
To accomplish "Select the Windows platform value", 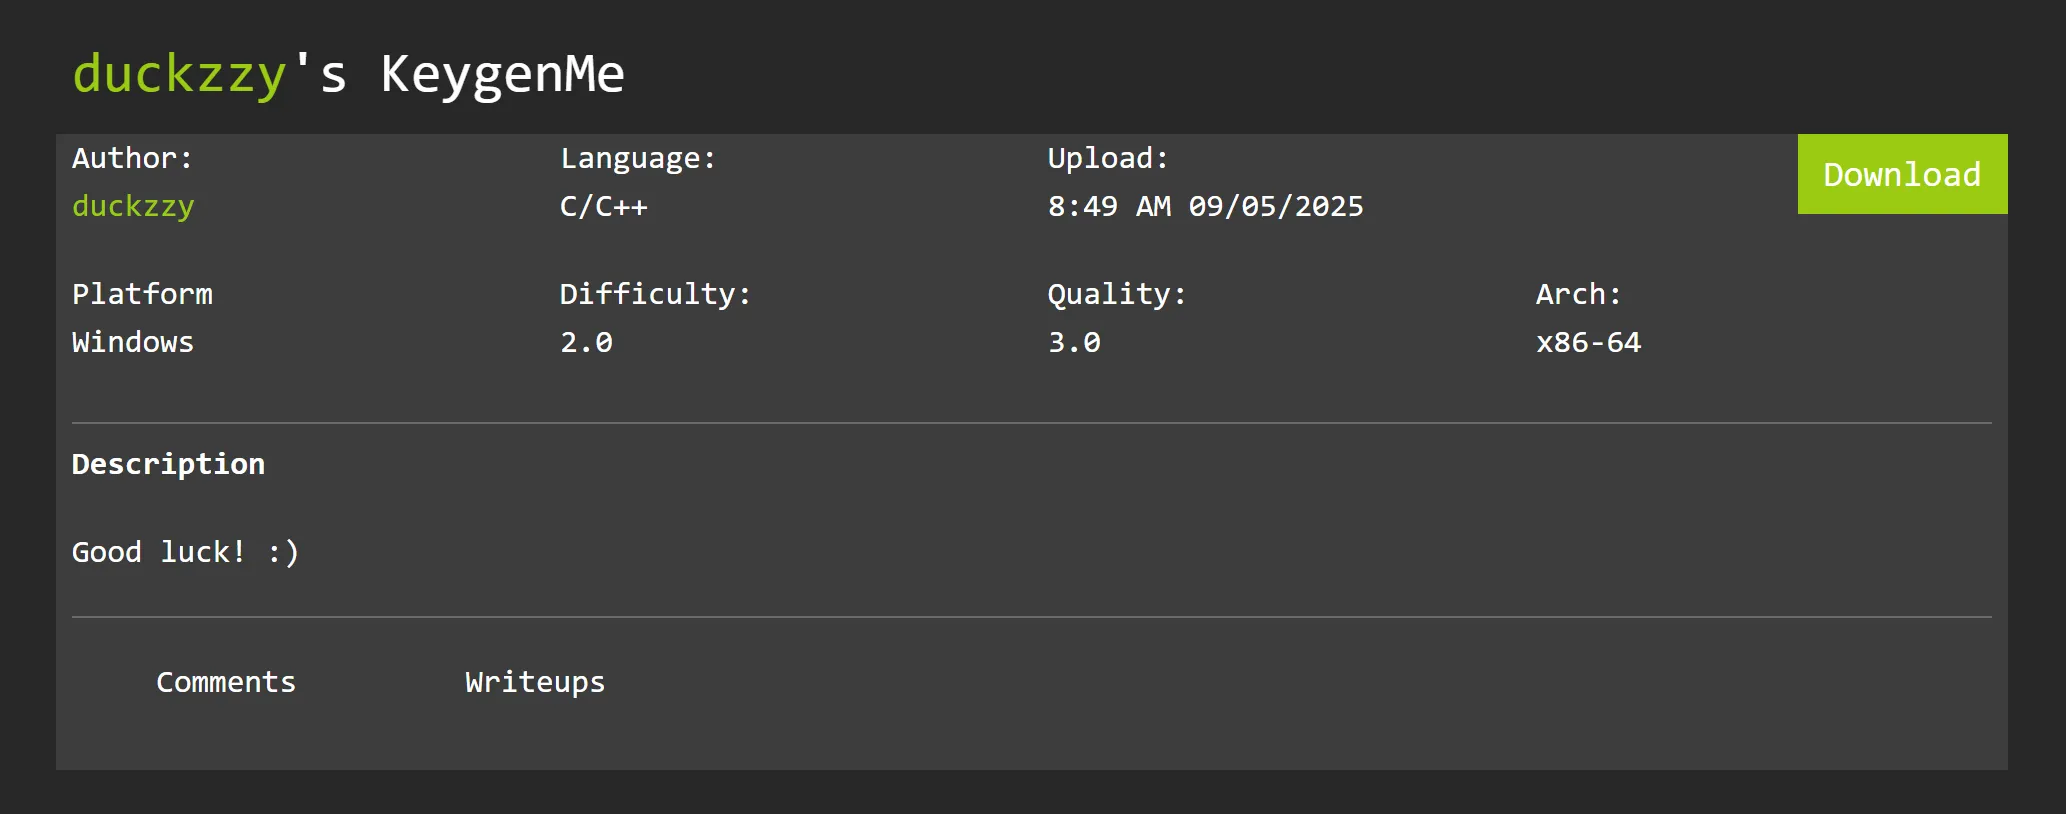I will coord(133,342).
